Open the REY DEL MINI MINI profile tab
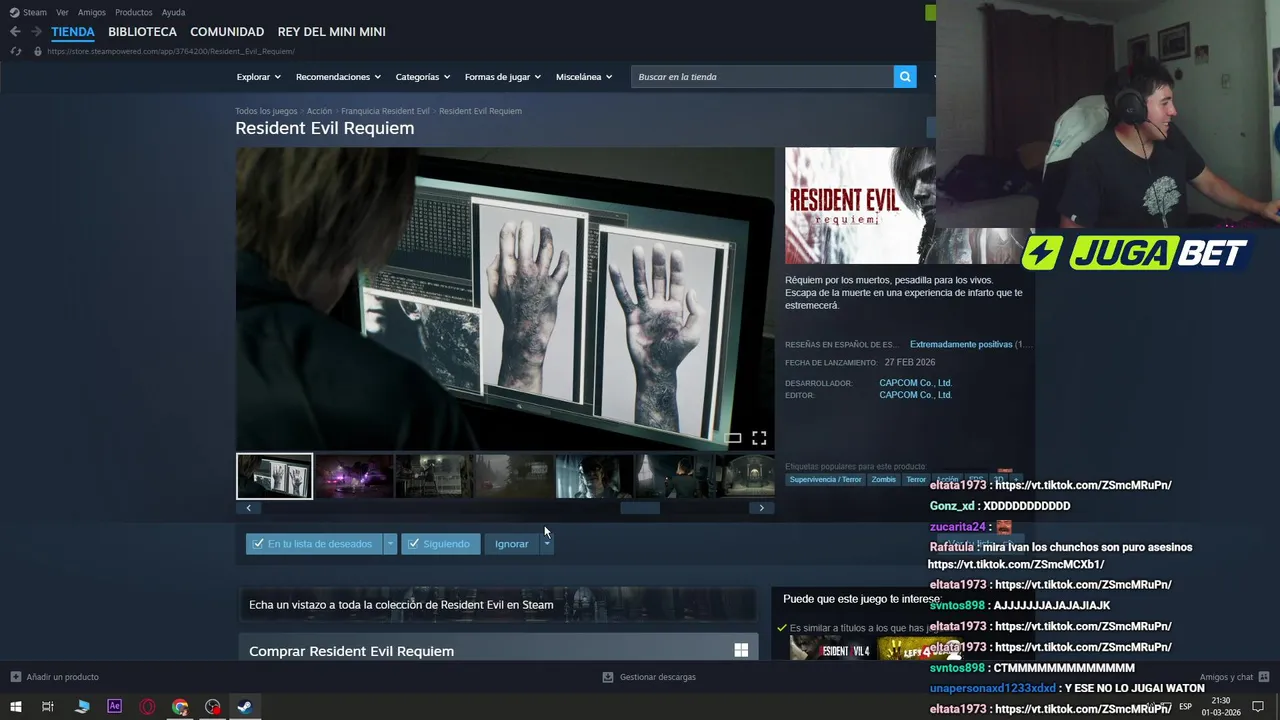This screenshot has height=720, width=1280. pos(331,32)
